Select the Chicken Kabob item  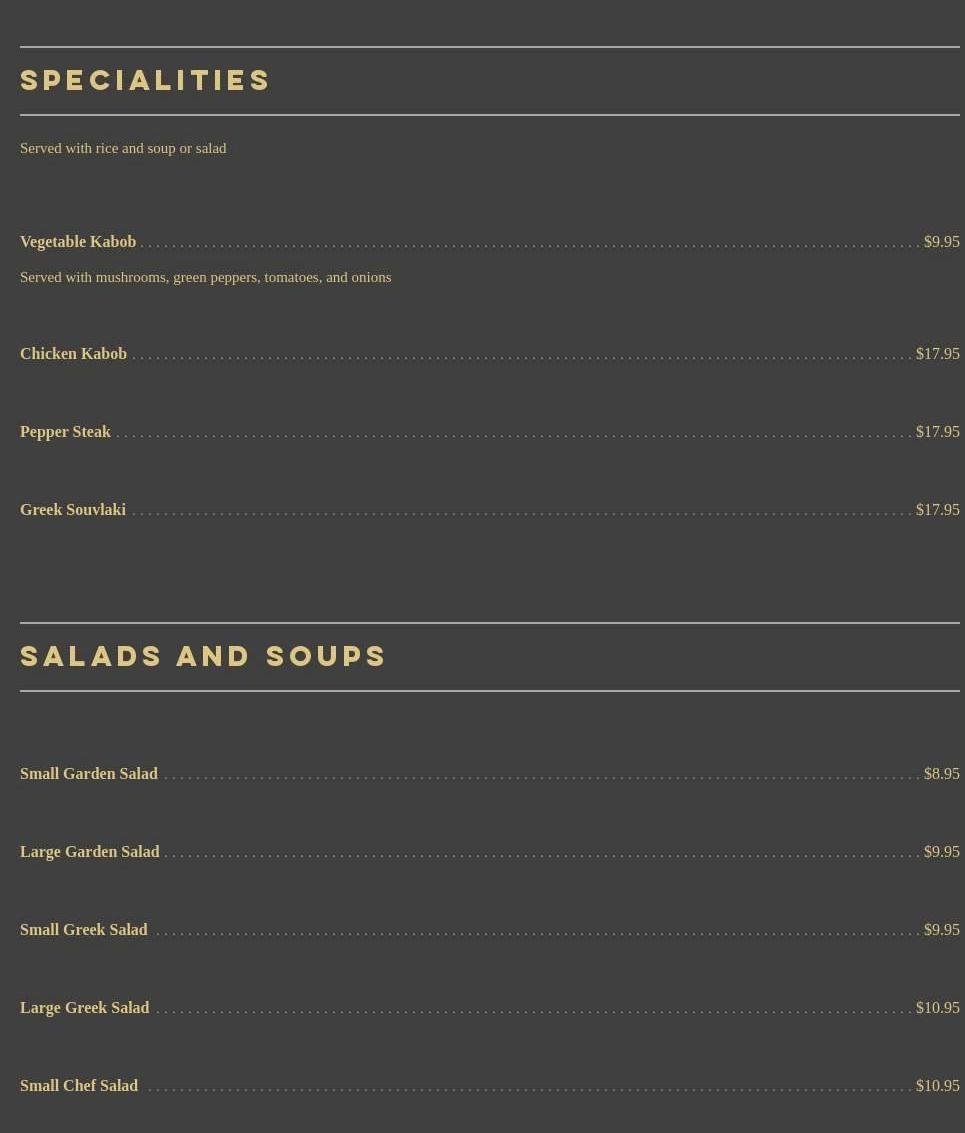(73, 353)
